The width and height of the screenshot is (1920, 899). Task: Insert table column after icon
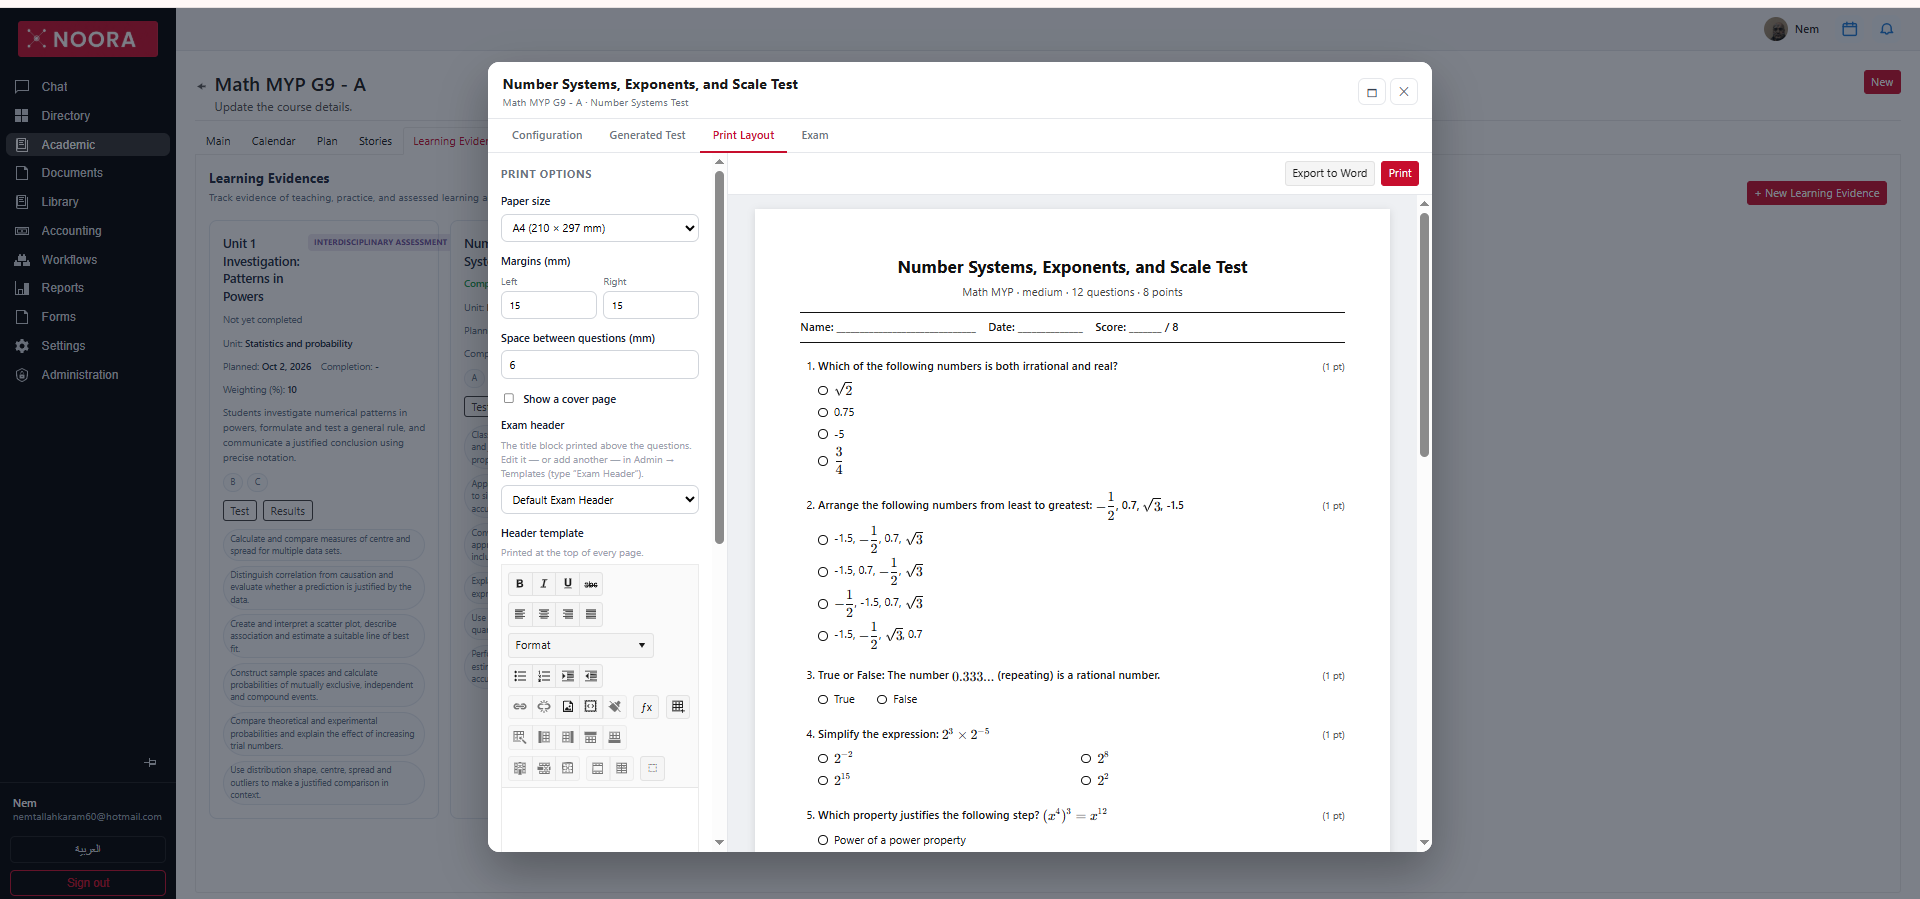point(568,737)
